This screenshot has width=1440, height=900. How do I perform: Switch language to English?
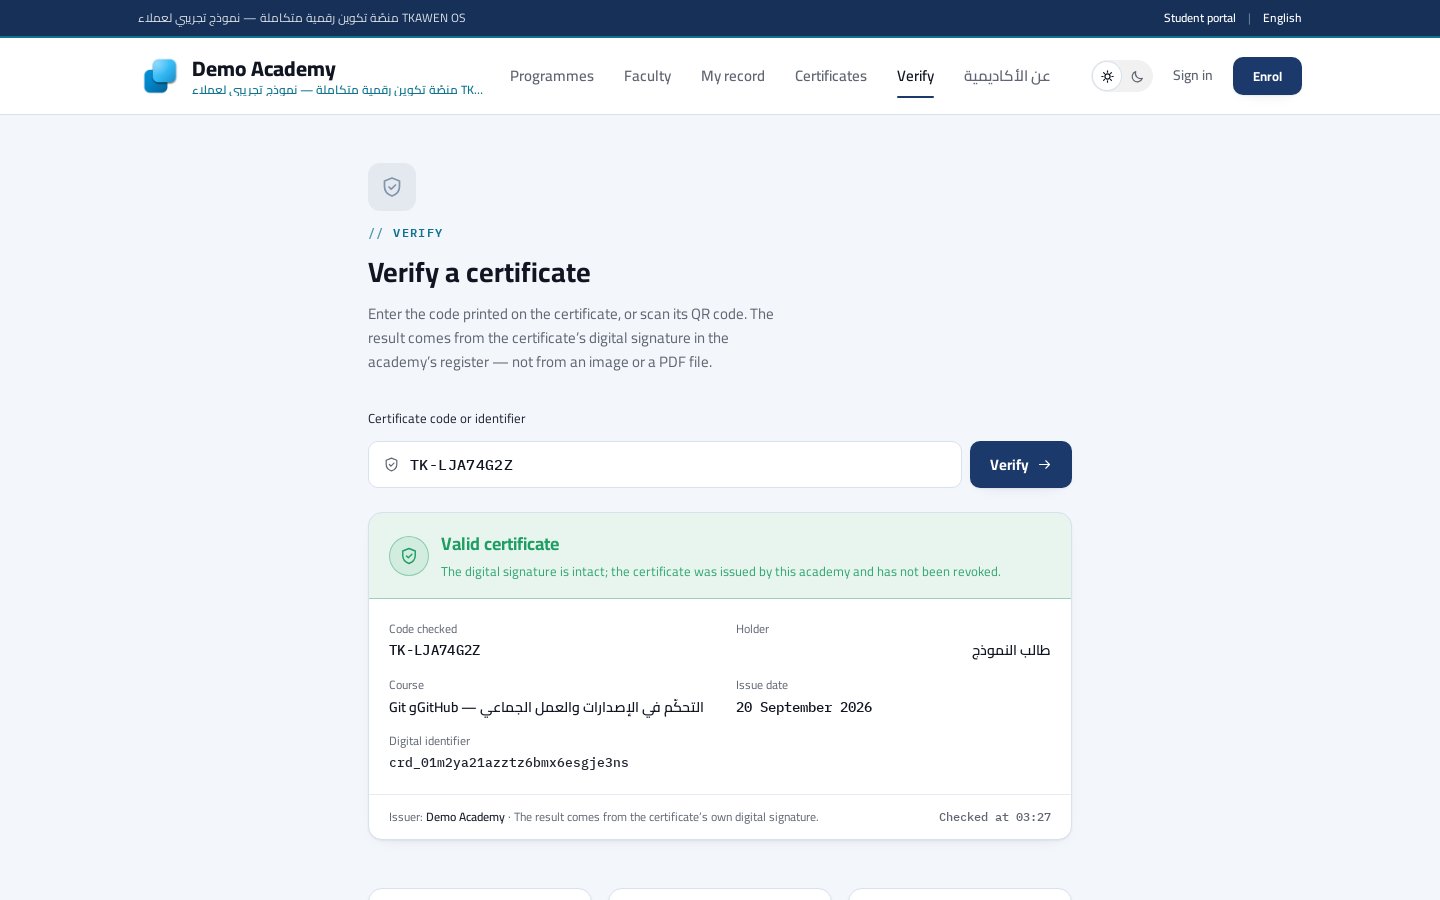(1282, 18)
